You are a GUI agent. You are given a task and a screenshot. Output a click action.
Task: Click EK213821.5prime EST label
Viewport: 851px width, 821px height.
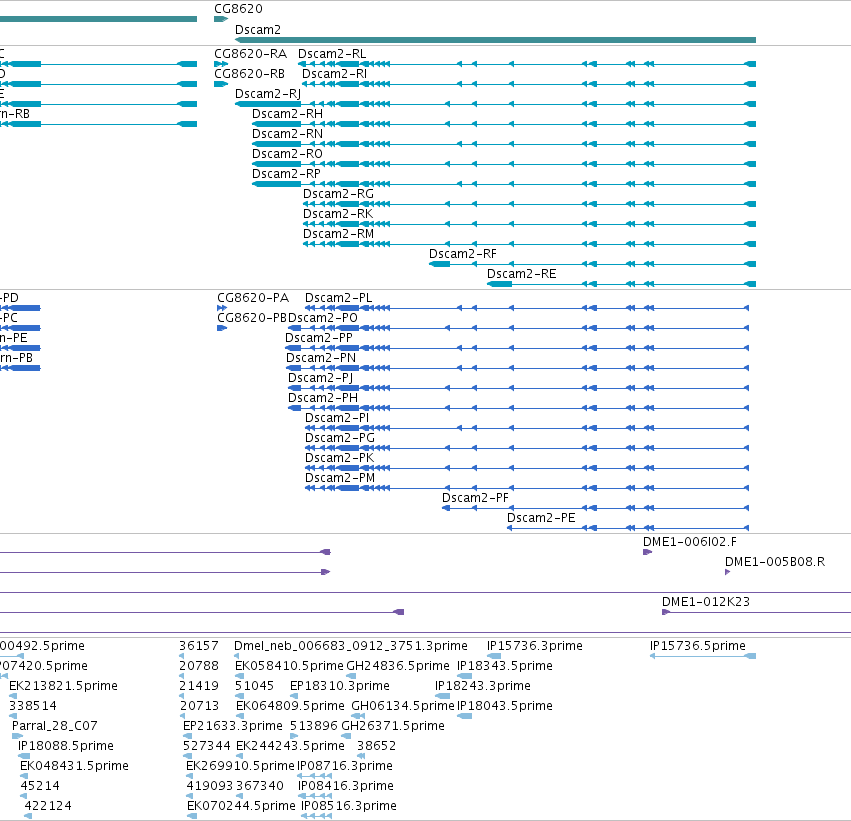[63, 686]
